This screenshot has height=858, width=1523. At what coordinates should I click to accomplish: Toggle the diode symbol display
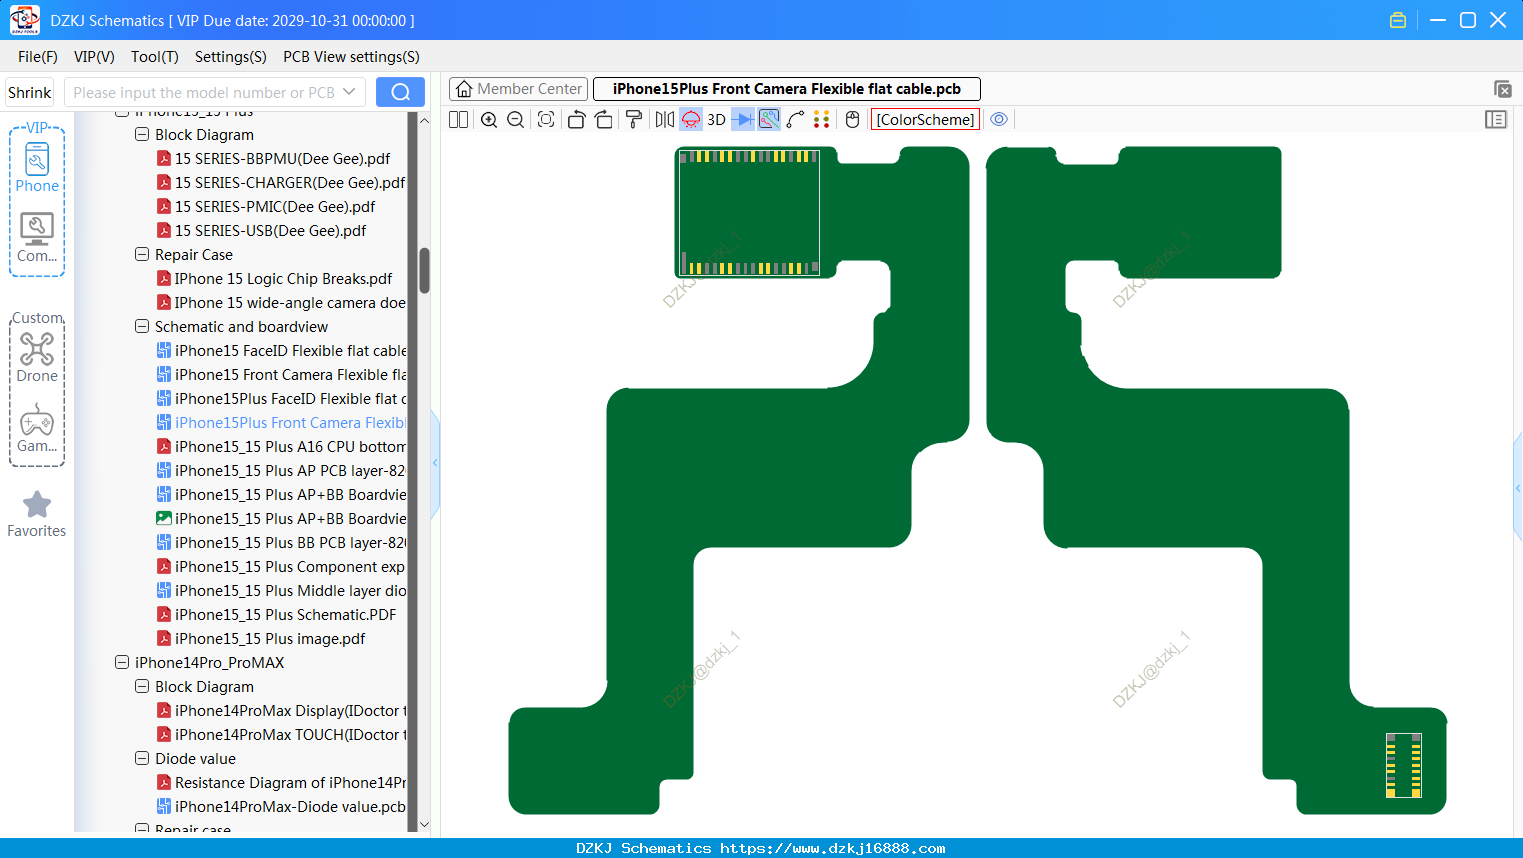743,119
